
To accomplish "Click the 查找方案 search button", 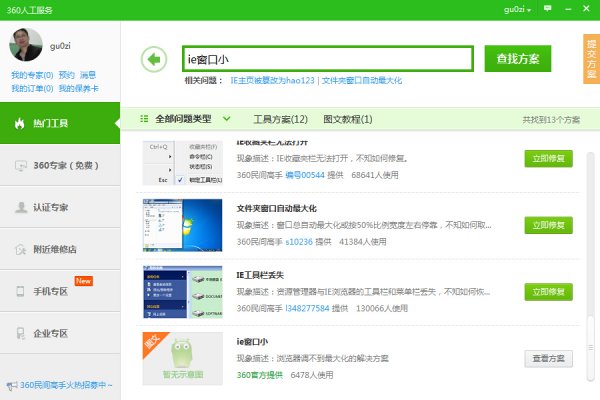I will [517, 59].
